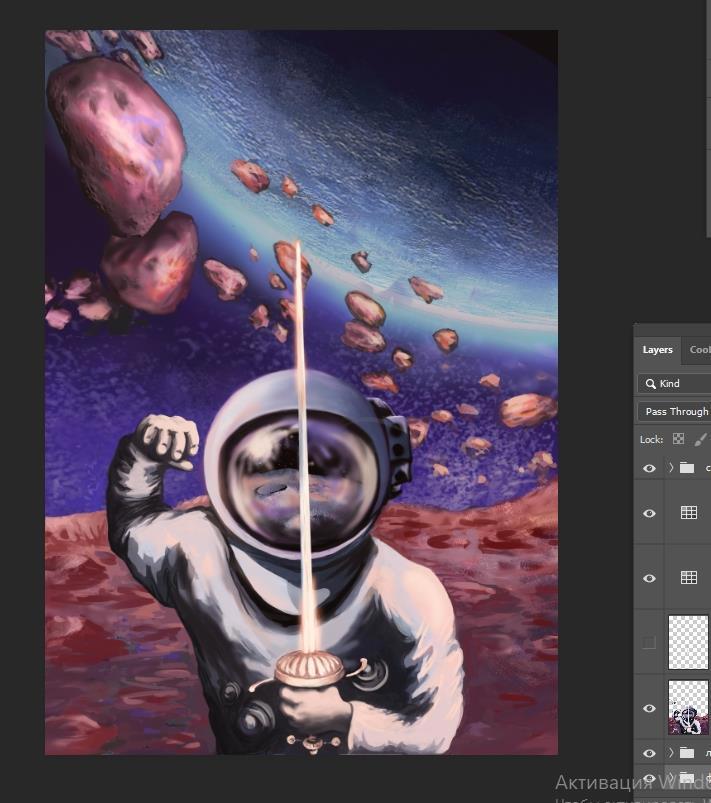Click the magnifier icon in the Kind filter
Screen dimensions: 711x803
point(650,383)
